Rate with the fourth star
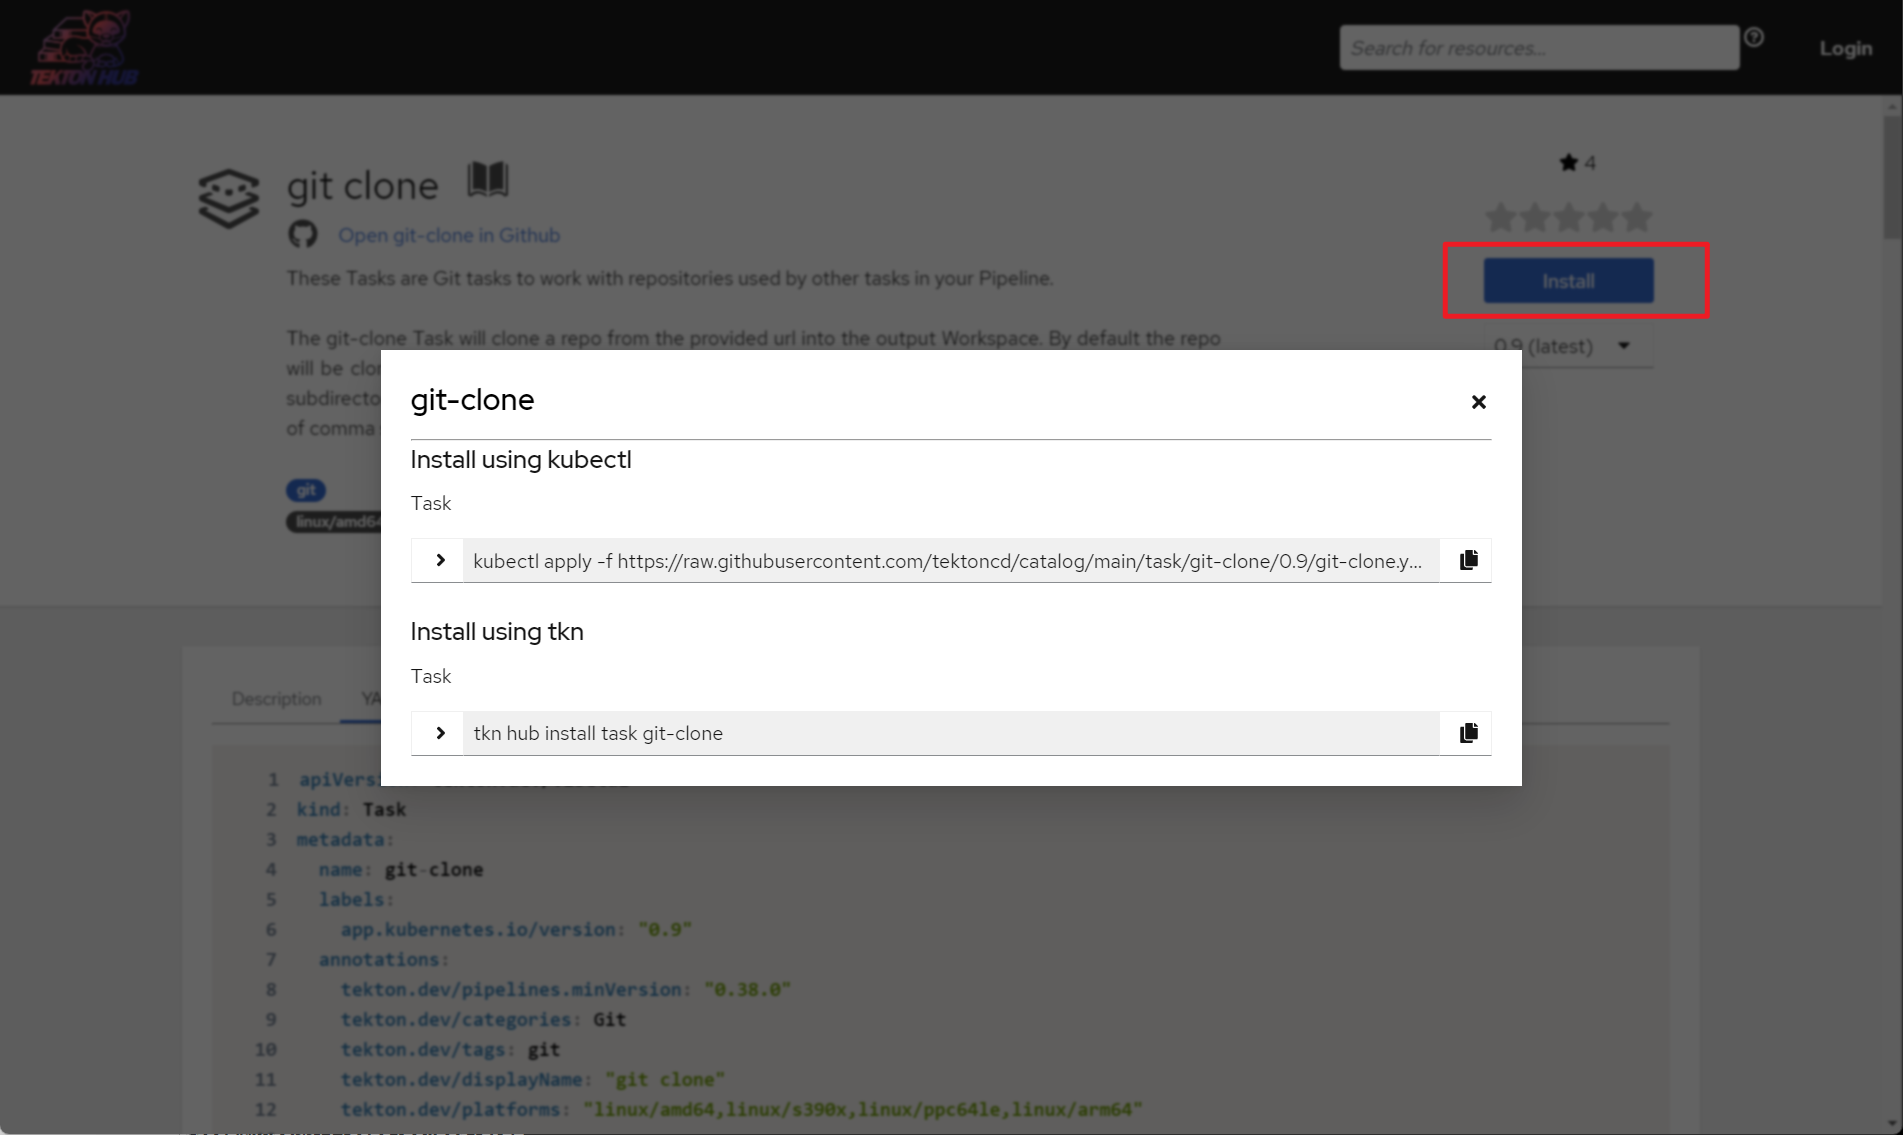This screenshot has height=1135, width=1903. (x=1603, y=217)
